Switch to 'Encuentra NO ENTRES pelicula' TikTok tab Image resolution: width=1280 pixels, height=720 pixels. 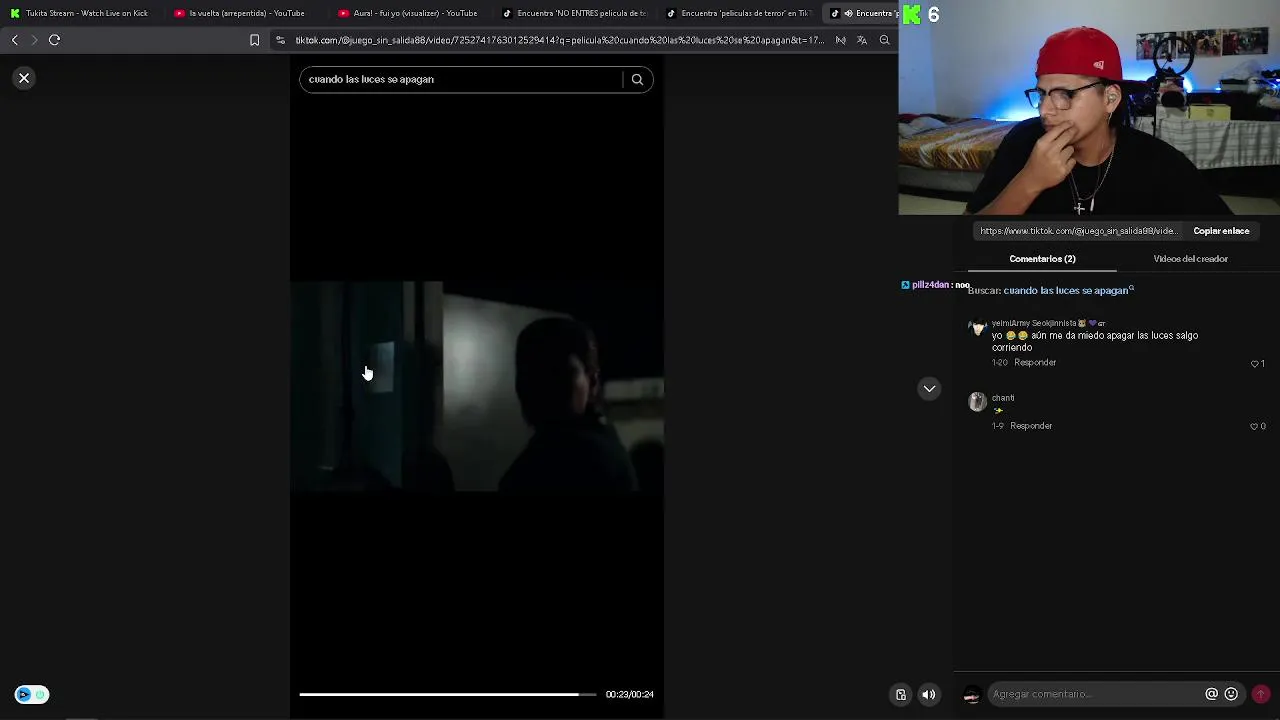pos(574,13)
